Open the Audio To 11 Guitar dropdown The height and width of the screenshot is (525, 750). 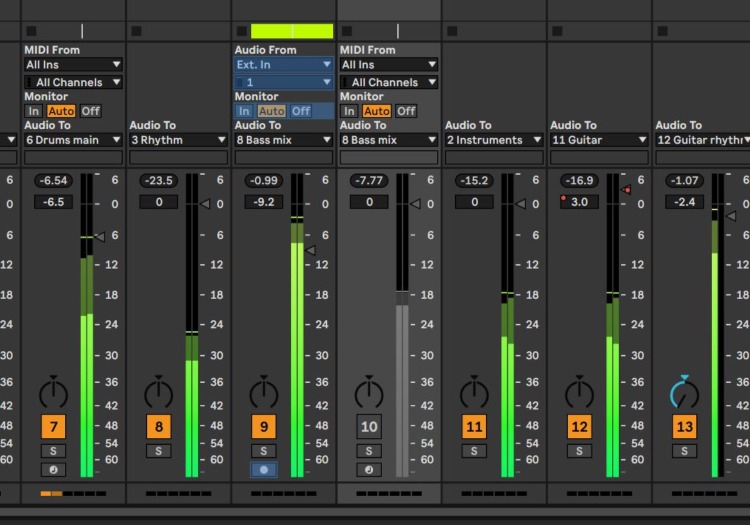(x=599, y=140)
